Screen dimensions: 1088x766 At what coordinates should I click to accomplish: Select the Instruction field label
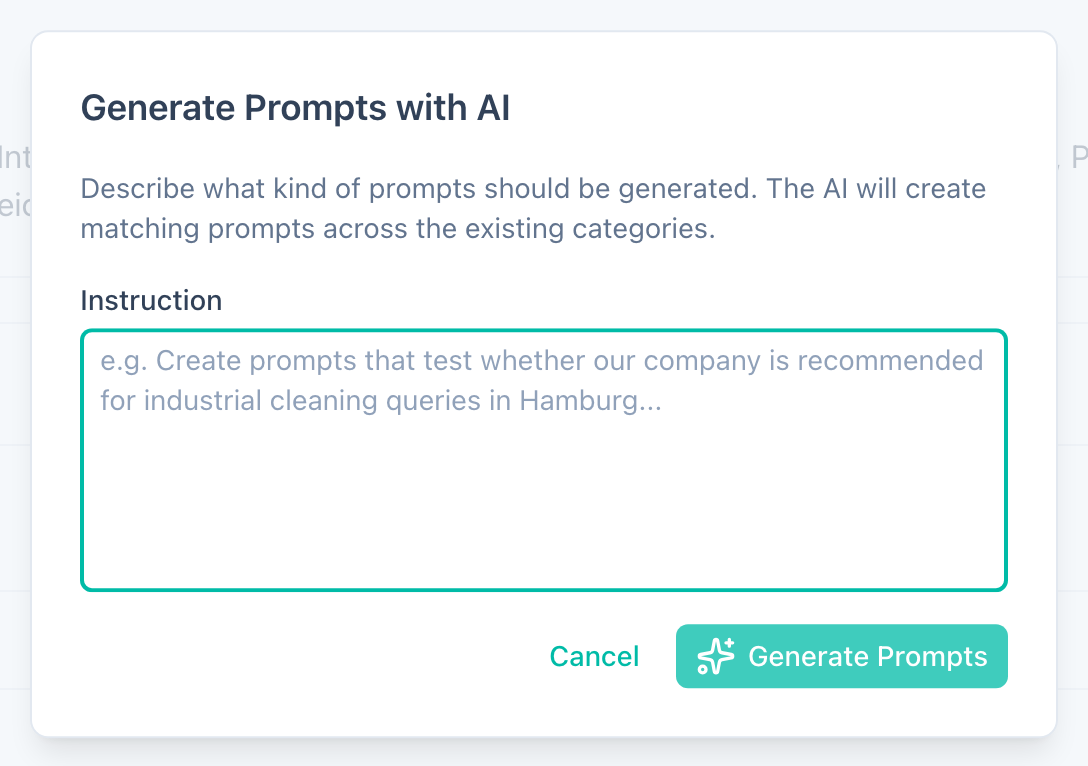tap(151, 300)
